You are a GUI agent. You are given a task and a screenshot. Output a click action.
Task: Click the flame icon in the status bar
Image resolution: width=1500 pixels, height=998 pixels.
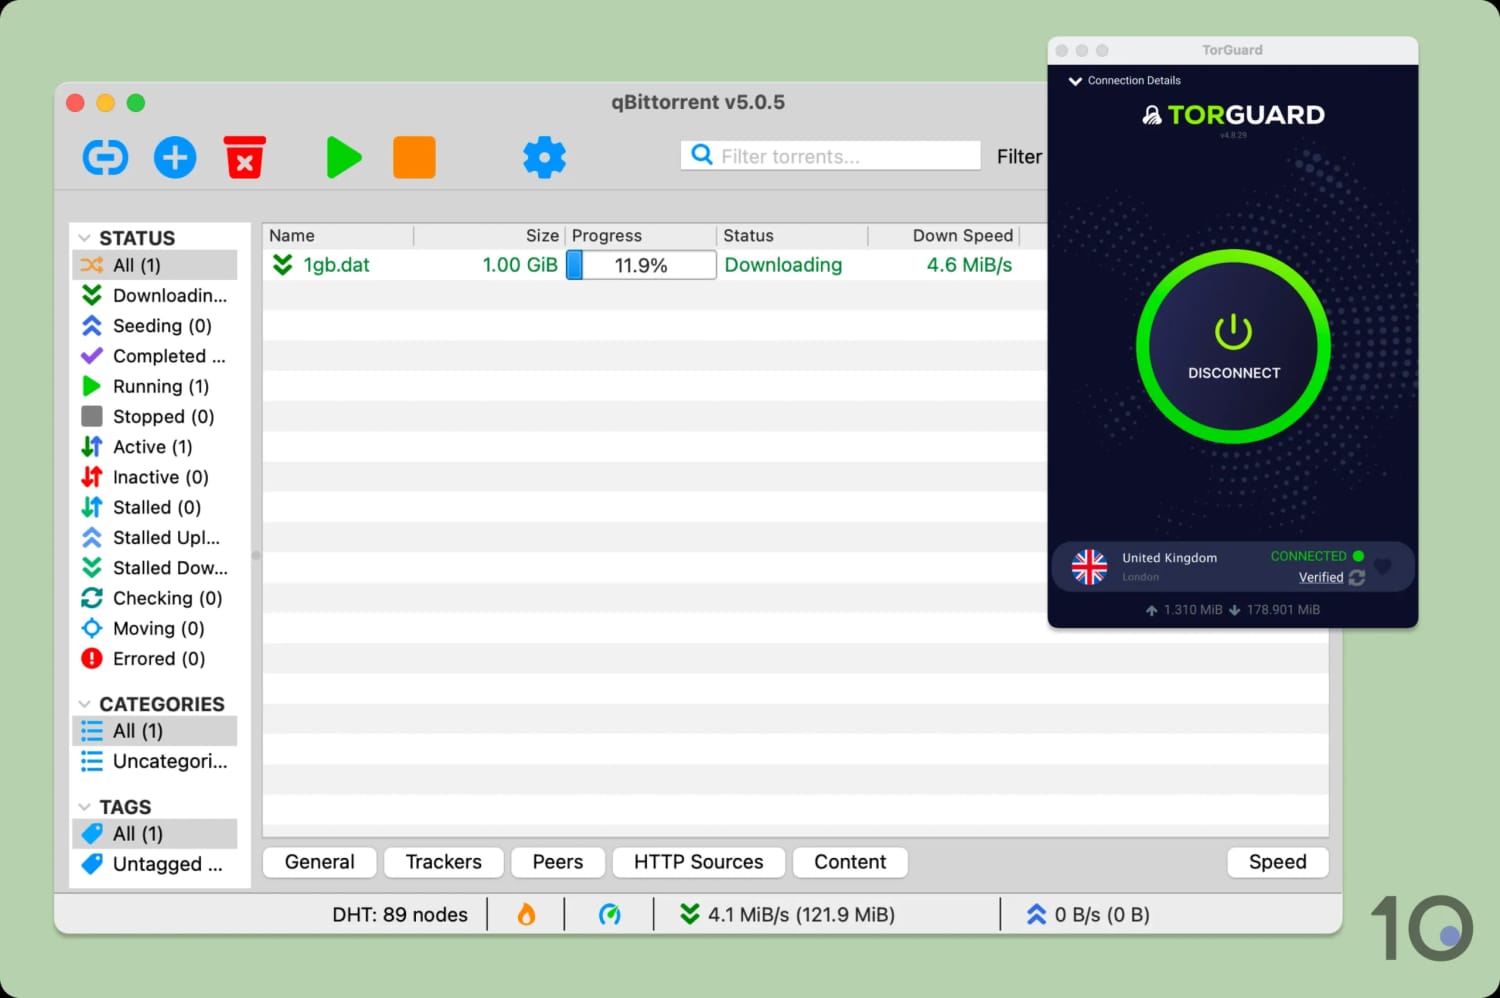527,913
